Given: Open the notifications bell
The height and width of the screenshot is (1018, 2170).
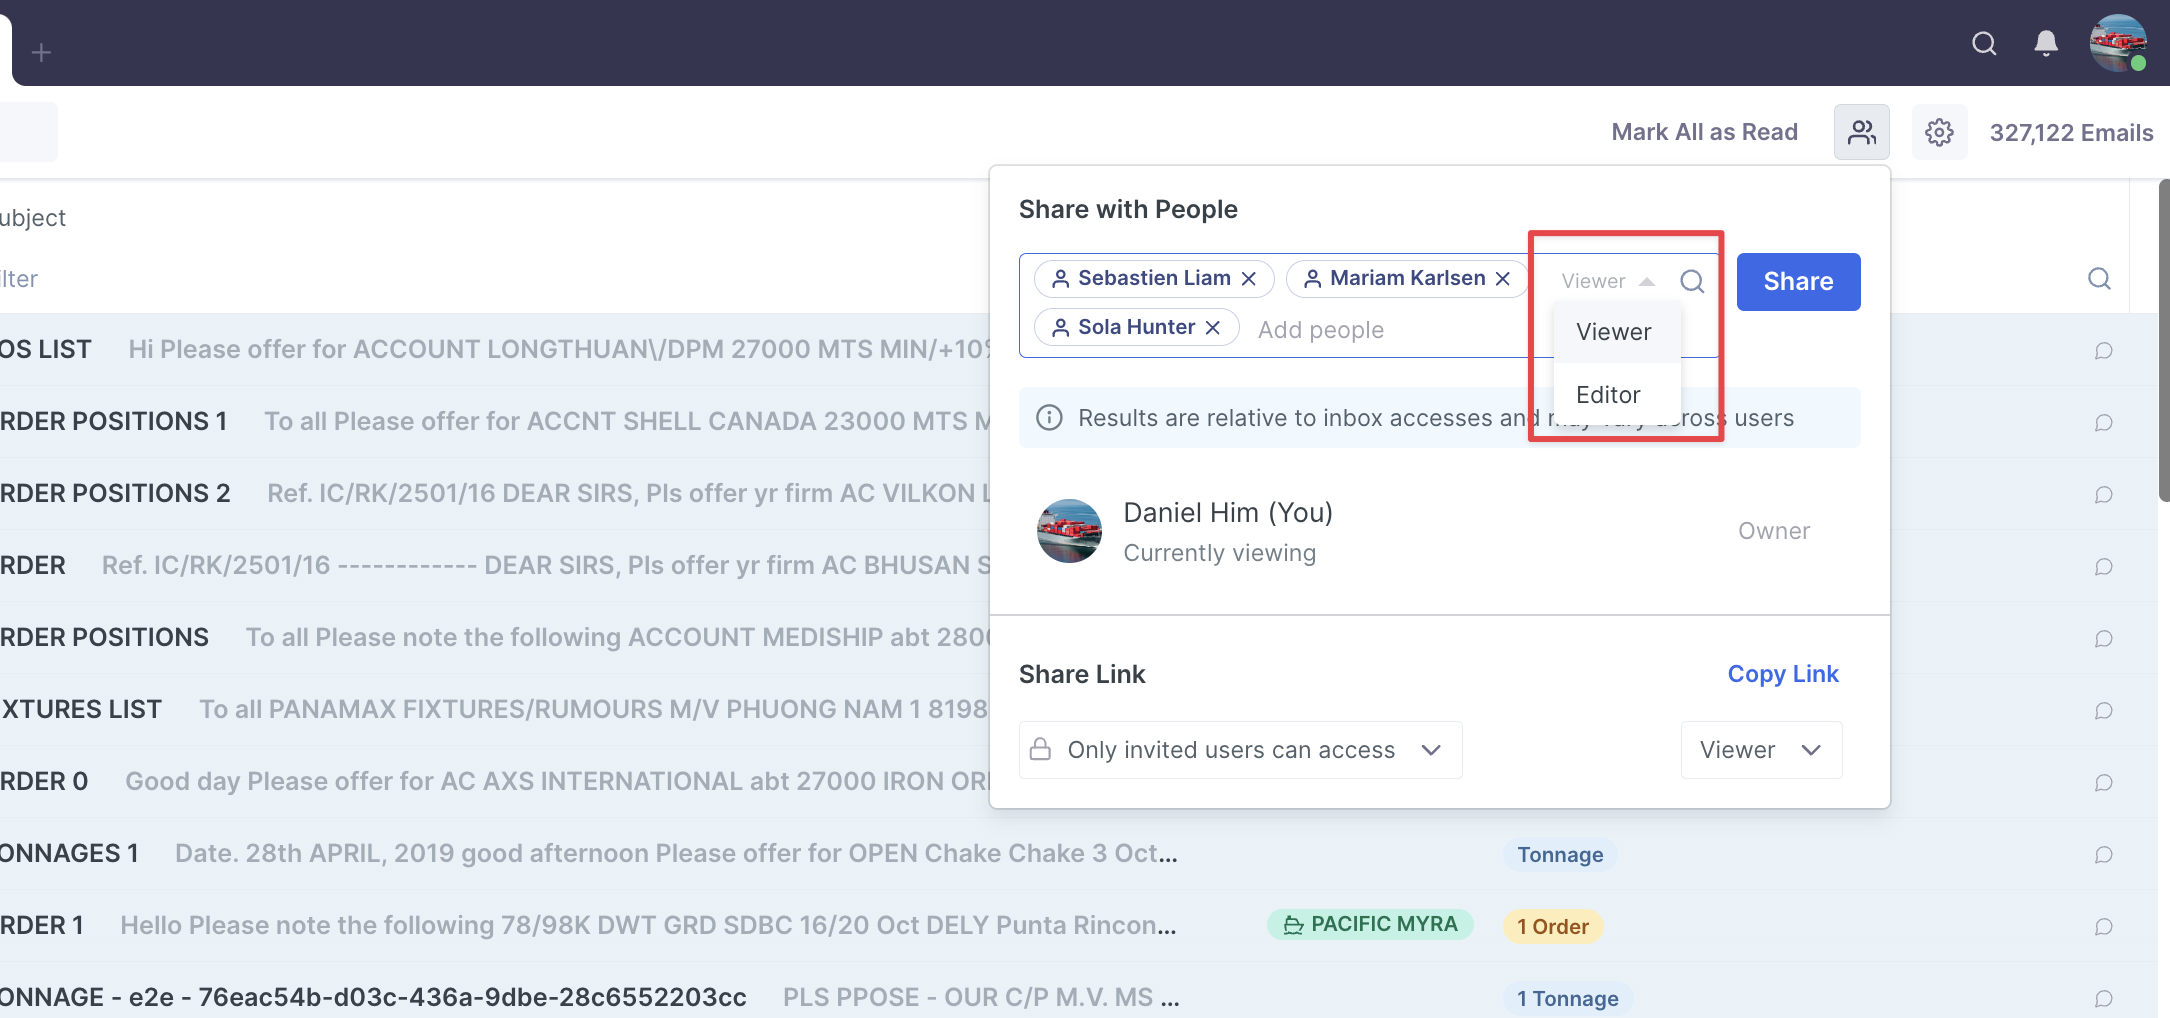Looking at the screenshot, I should click(x=2046, y=44).
